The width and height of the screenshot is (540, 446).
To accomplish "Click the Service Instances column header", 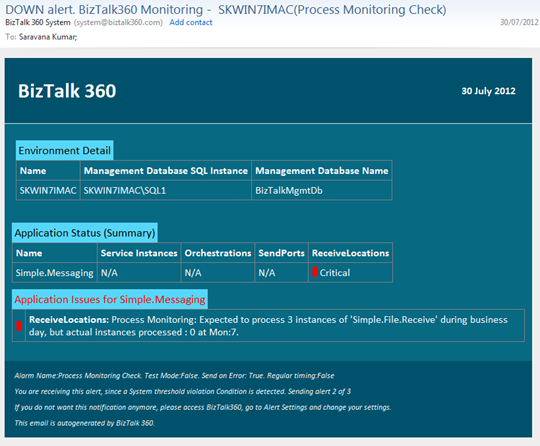I will point(139,253).
